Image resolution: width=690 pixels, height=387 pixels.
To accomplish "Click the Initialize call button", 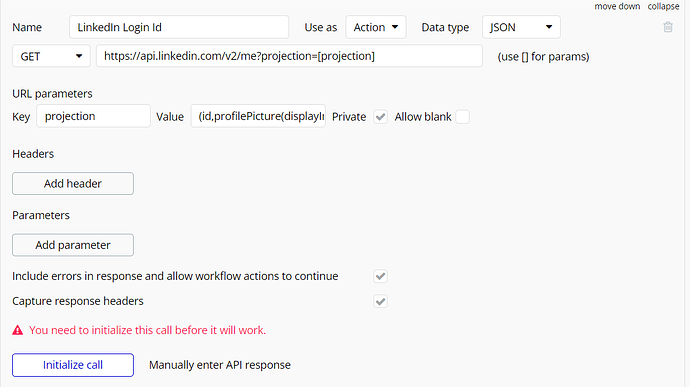I will (73, 365).
